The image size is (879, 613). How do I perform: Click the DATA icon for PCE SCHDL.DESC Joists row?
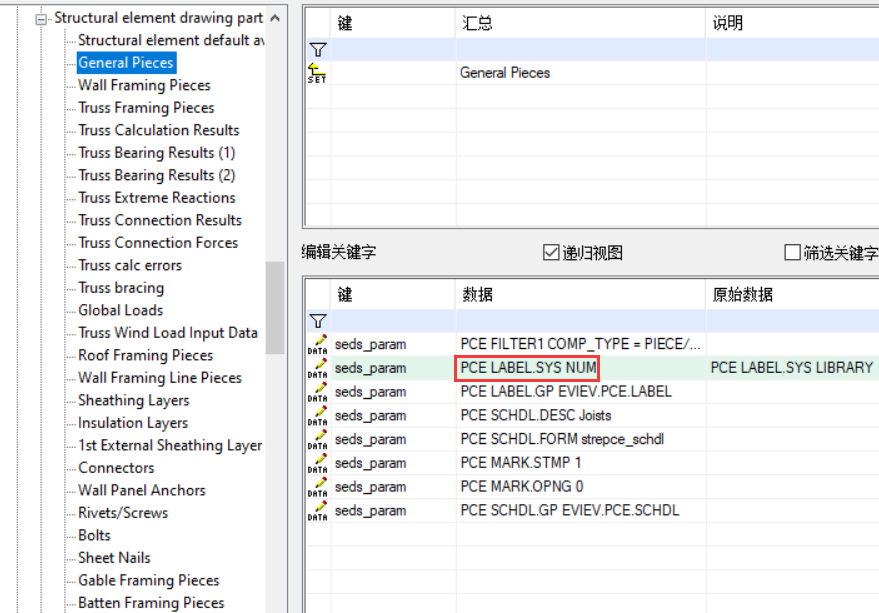coord(317,416)
